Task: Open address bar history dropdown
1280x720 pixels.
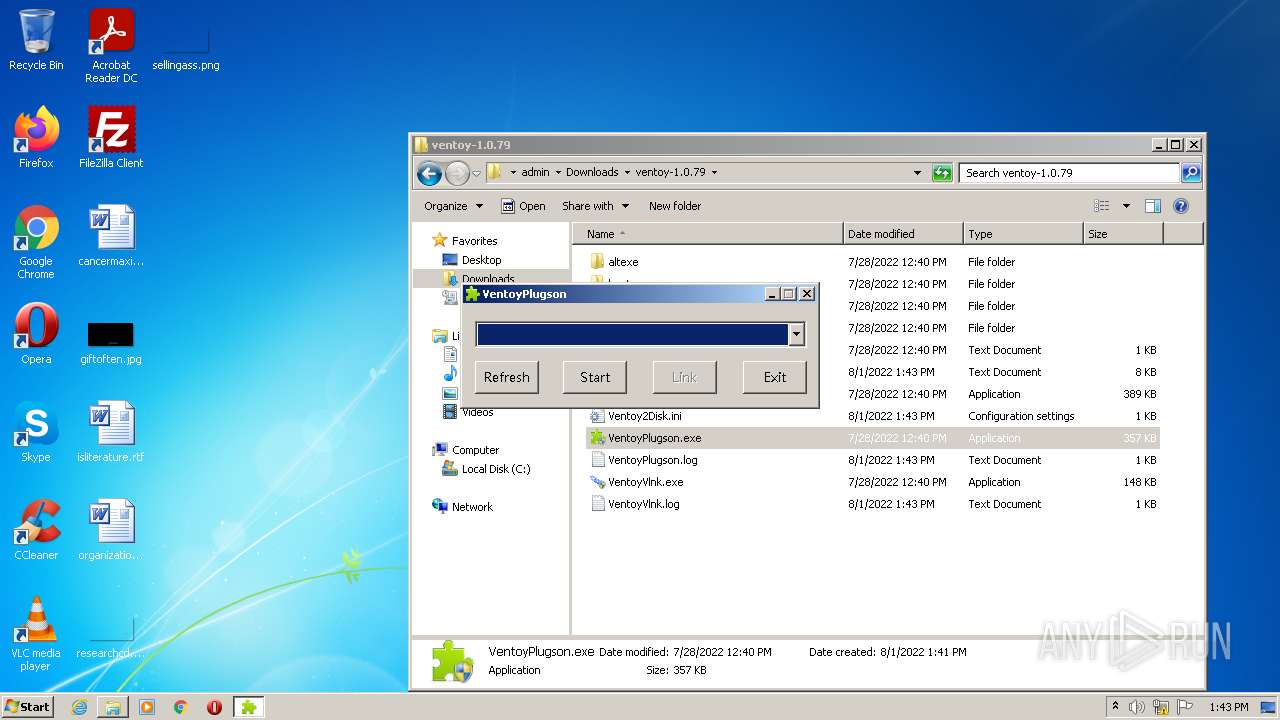Action: [917, 173]
